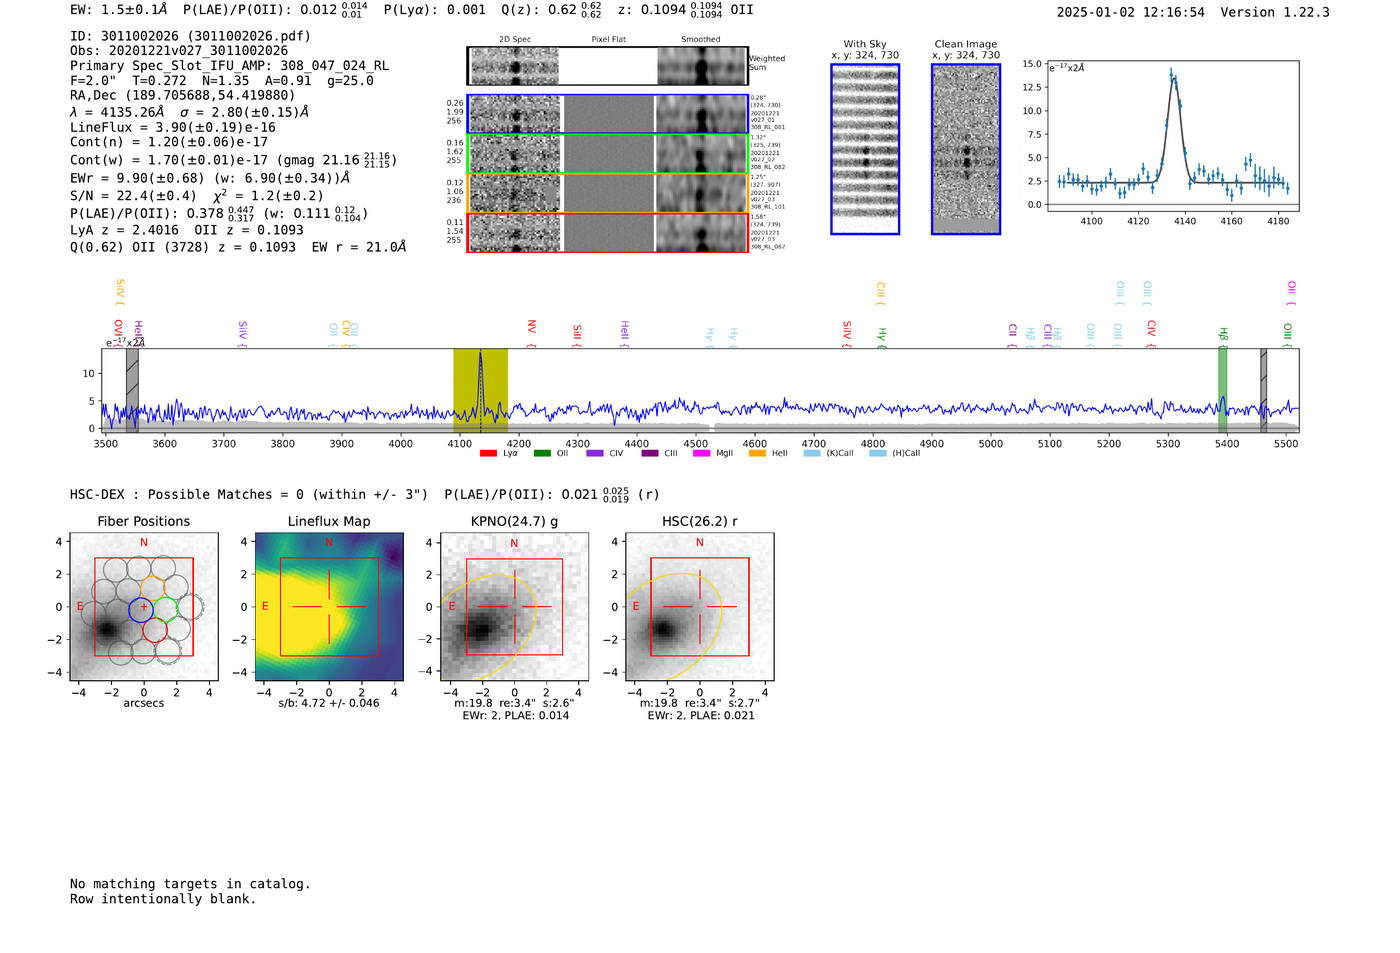Click the MgII magenta legend swatch
1400x953 pixels.
tap(702, 454)
